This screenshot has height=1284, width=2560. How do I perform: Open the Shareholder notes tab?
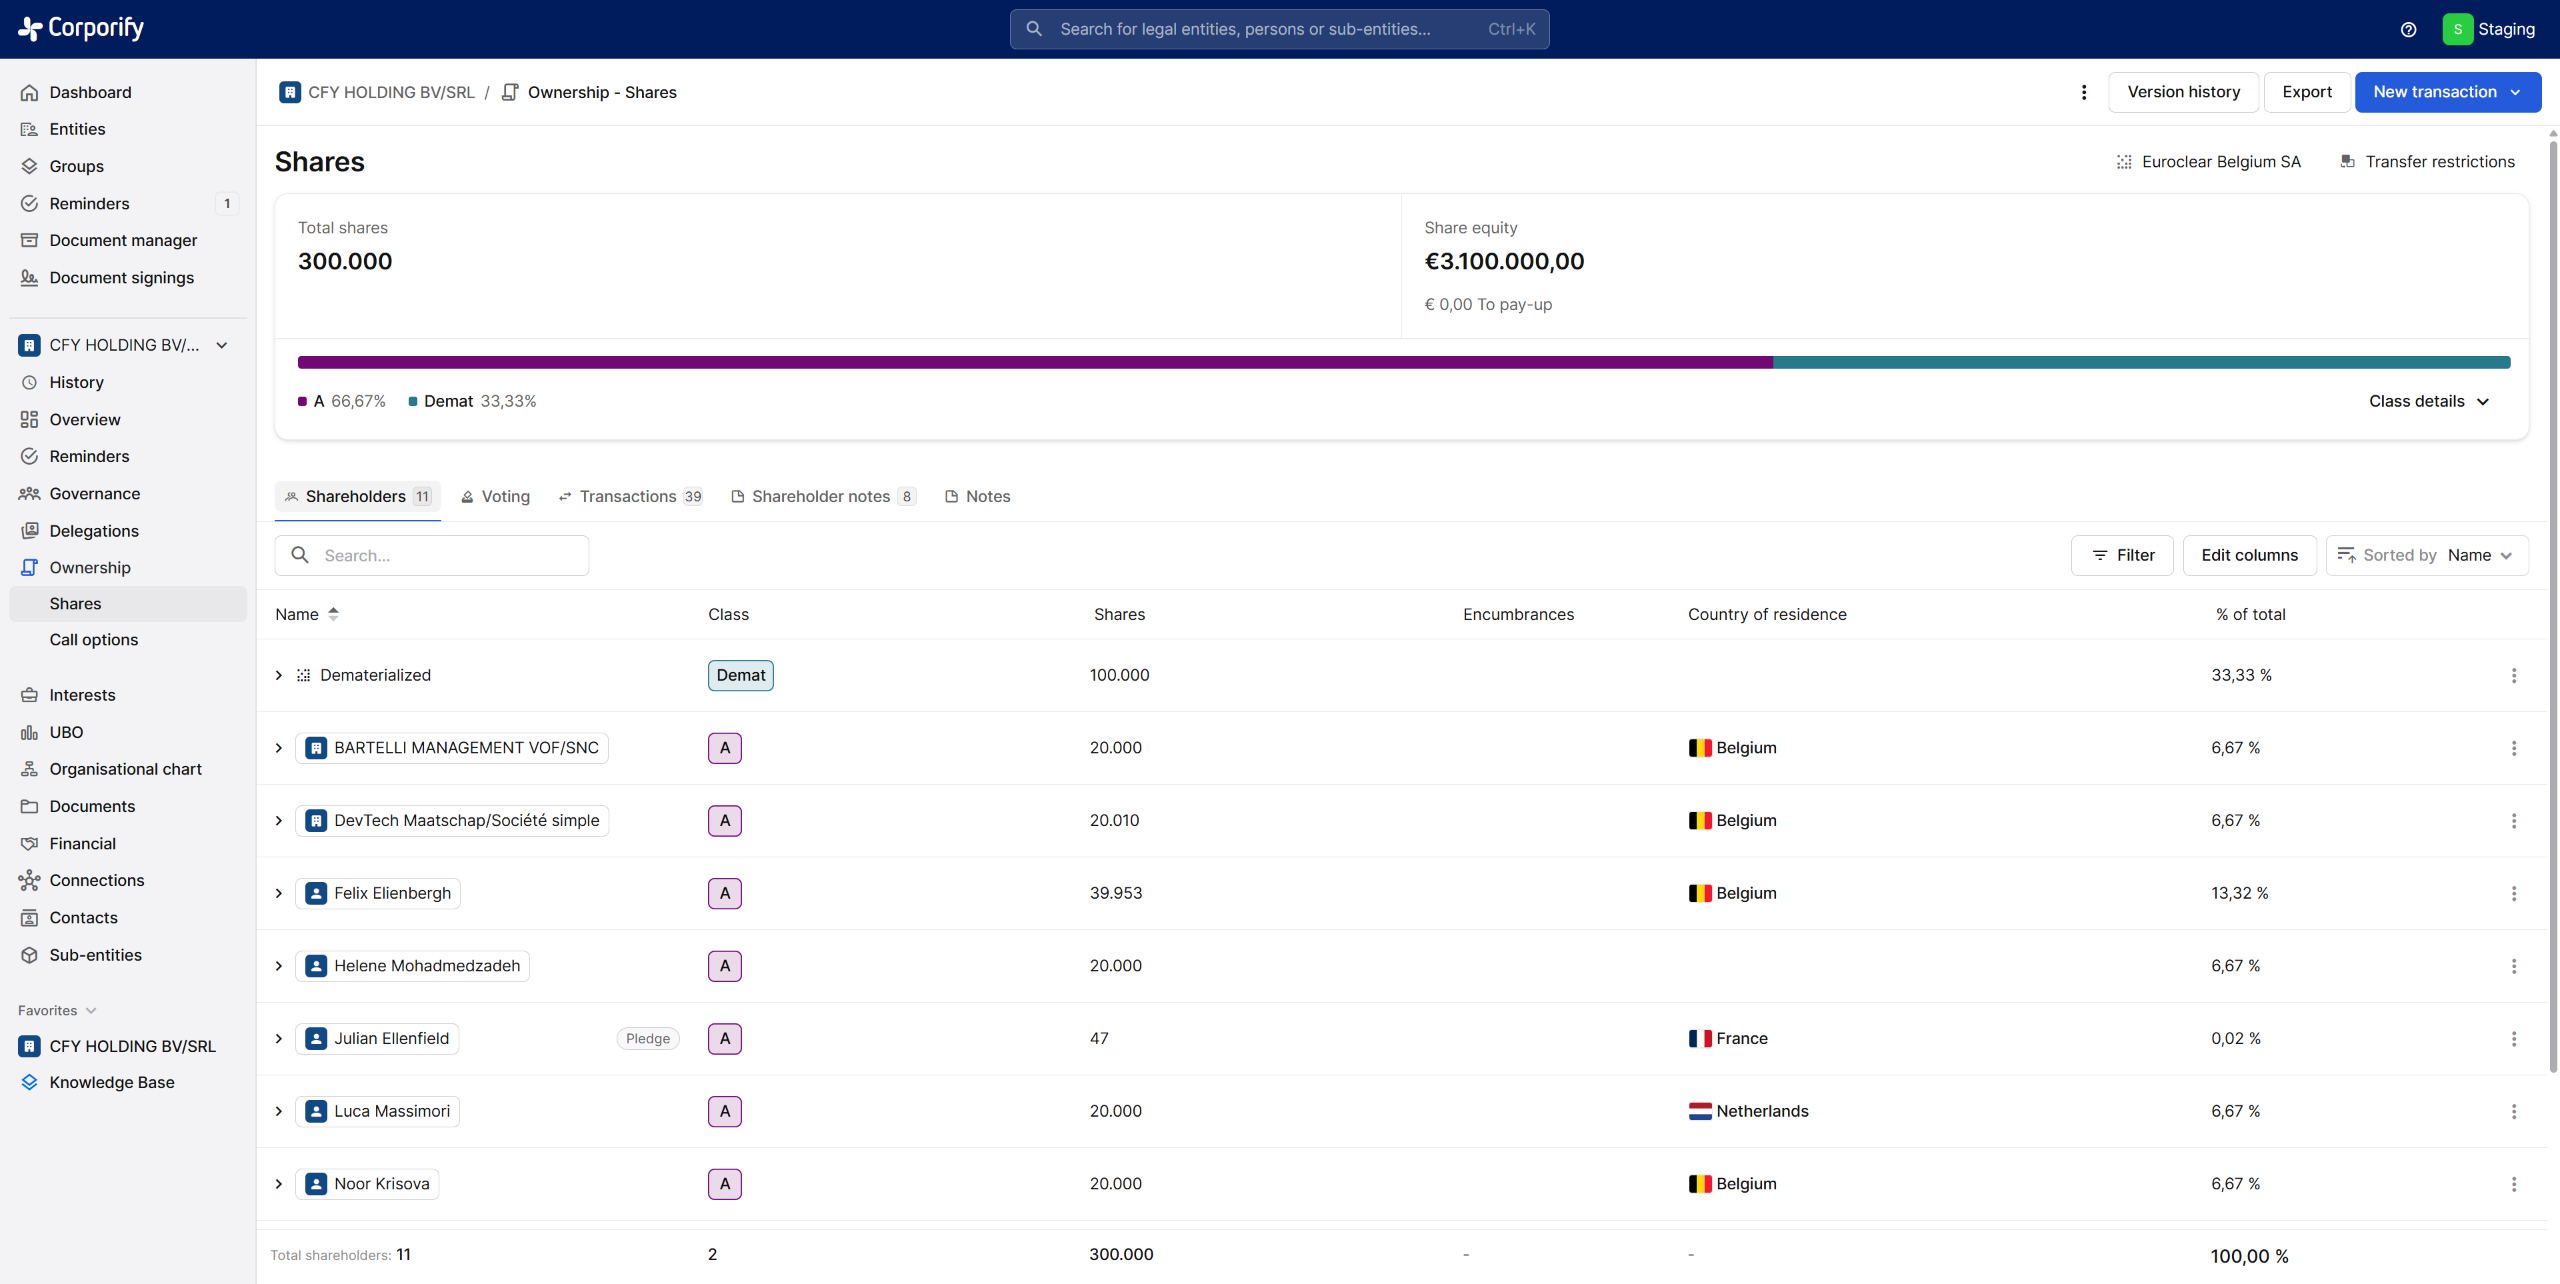click(822, 496)
